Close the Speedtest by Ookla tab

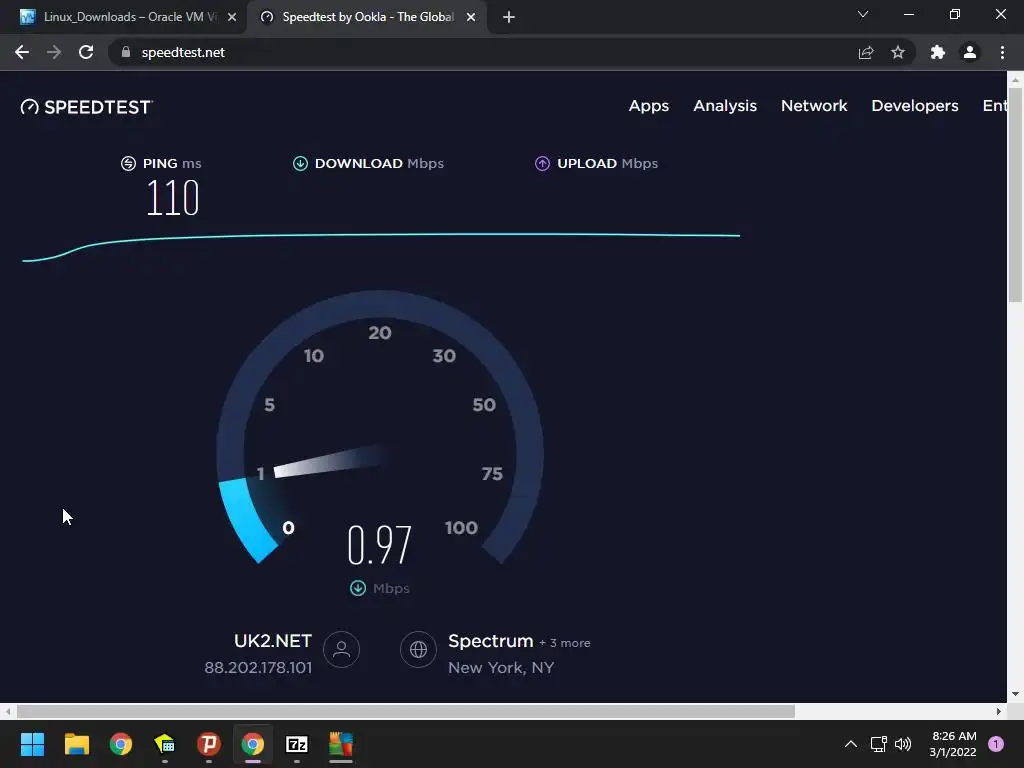click(471, 17)
